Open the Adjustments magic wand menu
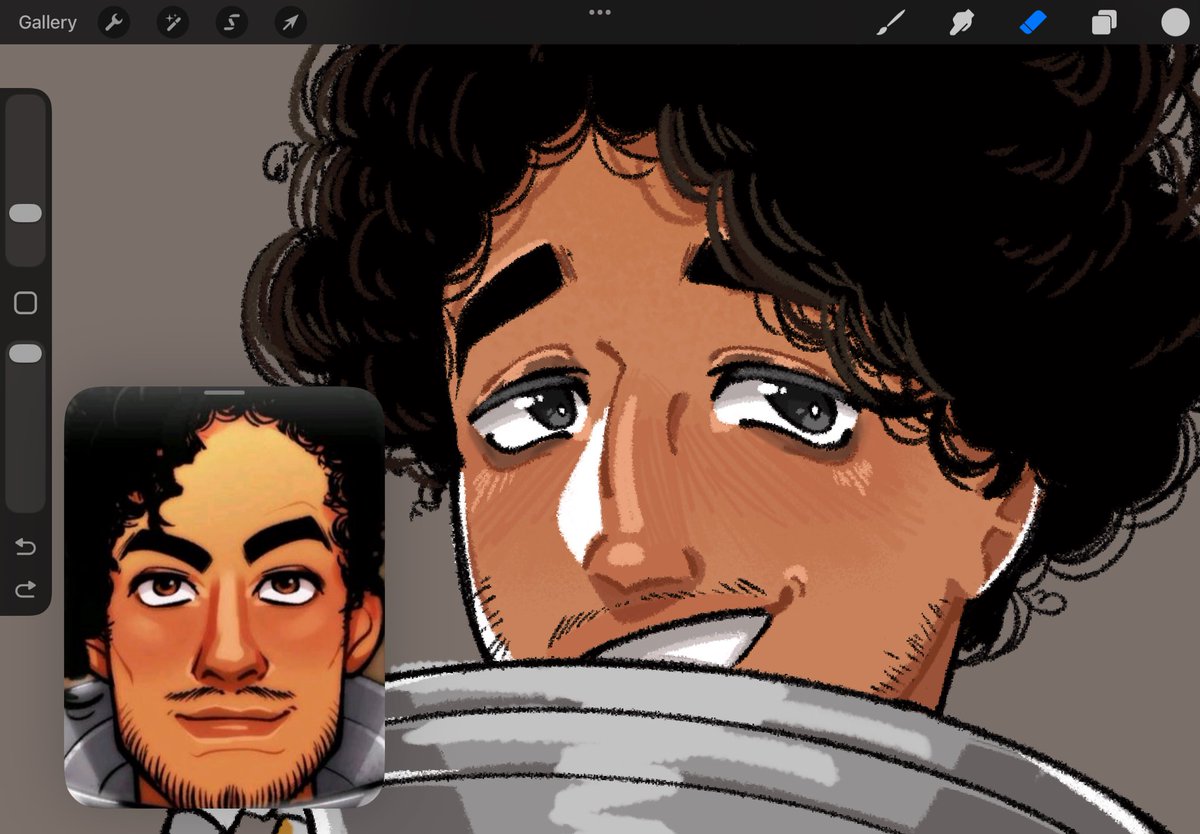This screenshot has height=834, width=1200. [x=173, y=22]
